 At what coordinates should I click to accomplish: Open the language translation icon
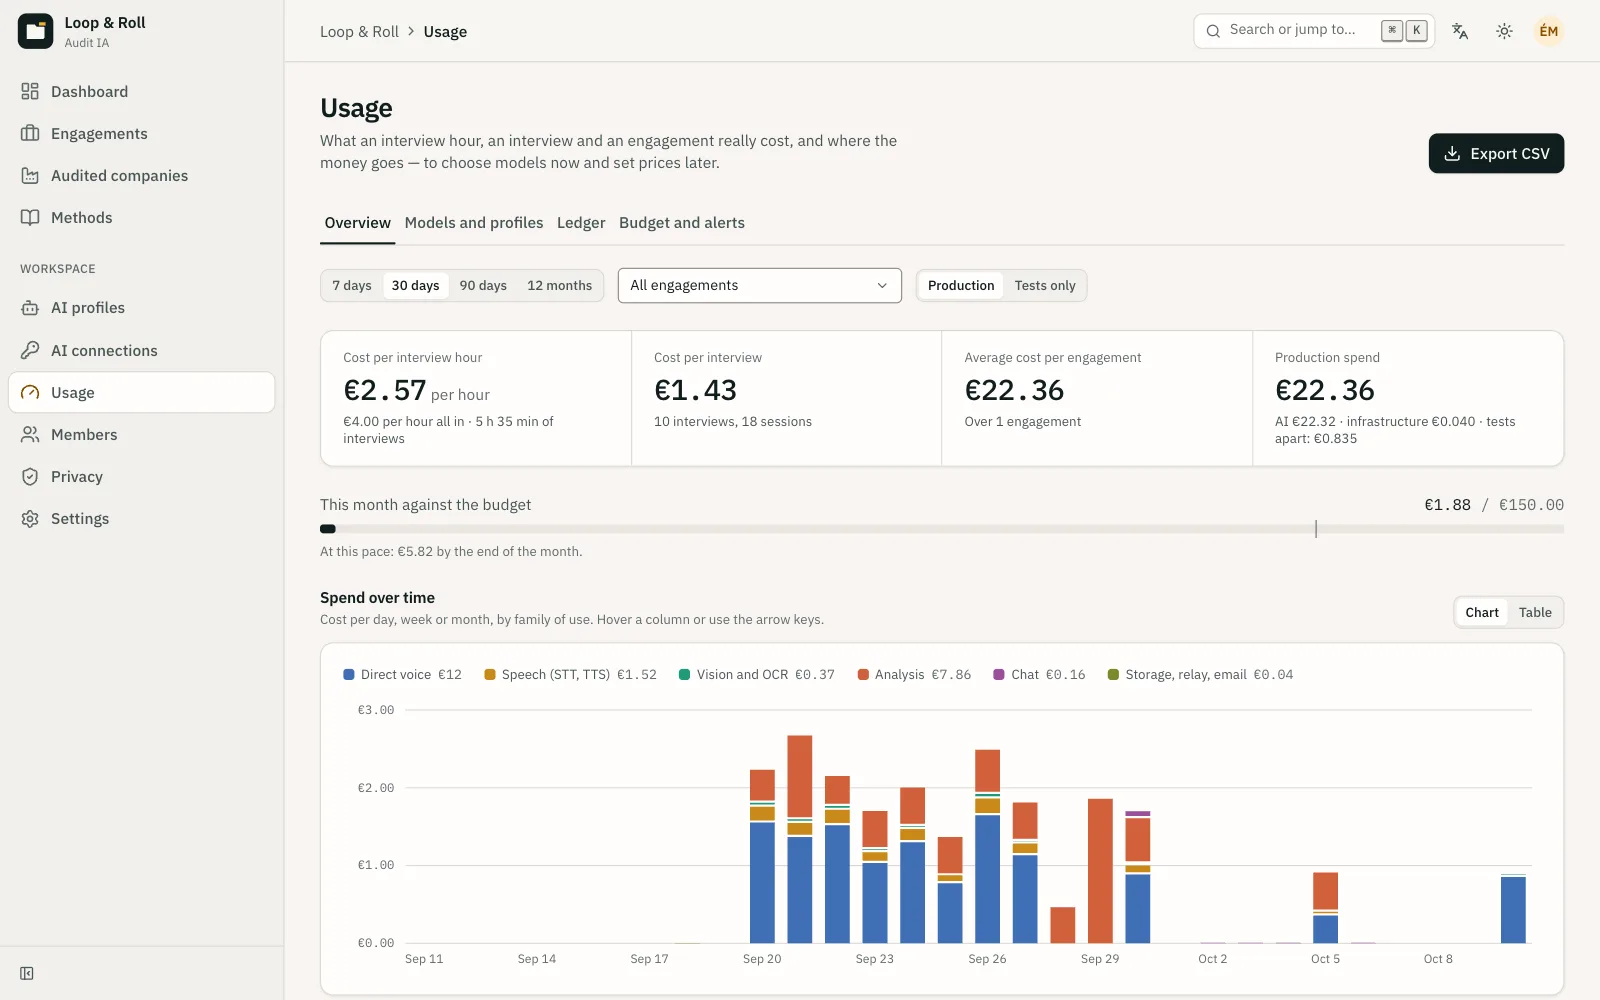click(1460, 31)
